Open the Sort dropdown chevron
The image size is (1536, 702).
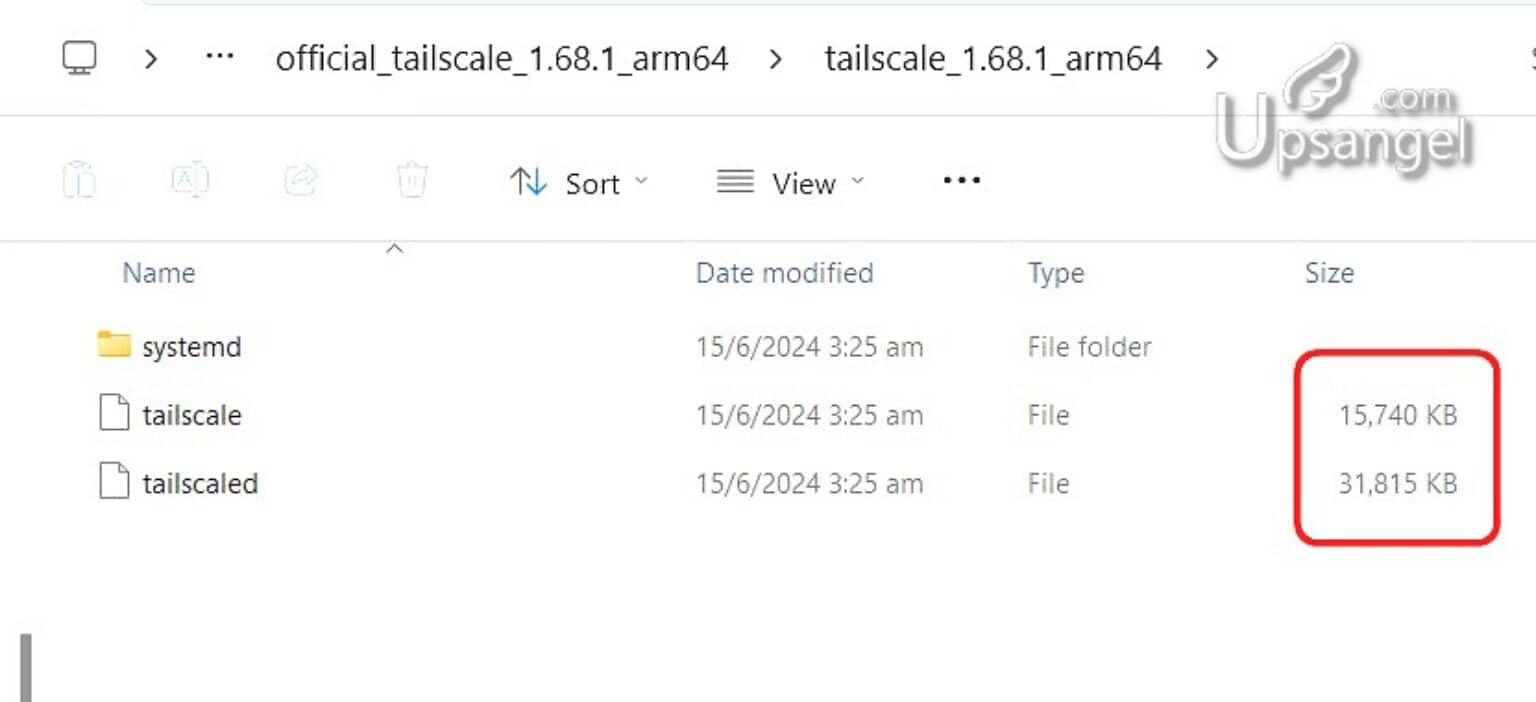click(x=642, y=184)
